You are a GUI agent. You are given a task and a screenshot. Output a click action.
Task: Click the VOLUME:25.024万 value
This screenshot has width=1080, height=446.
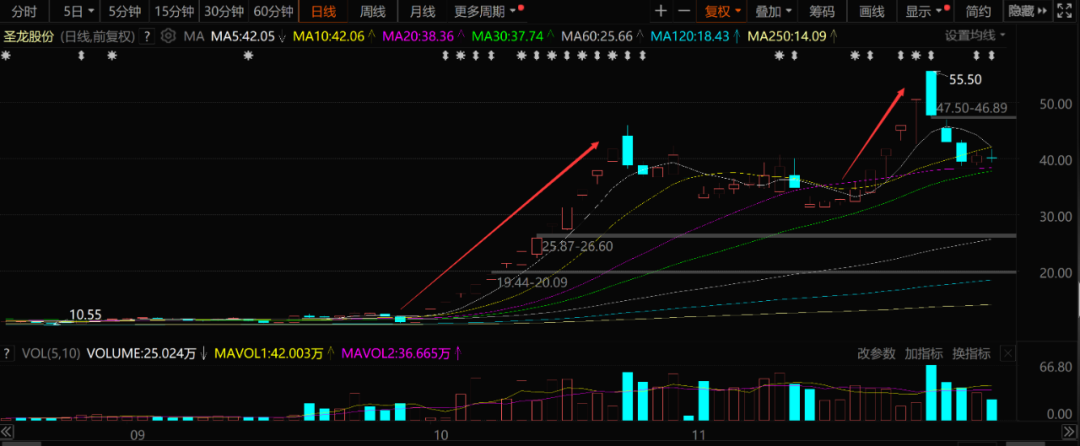click(x=141, y=354)
